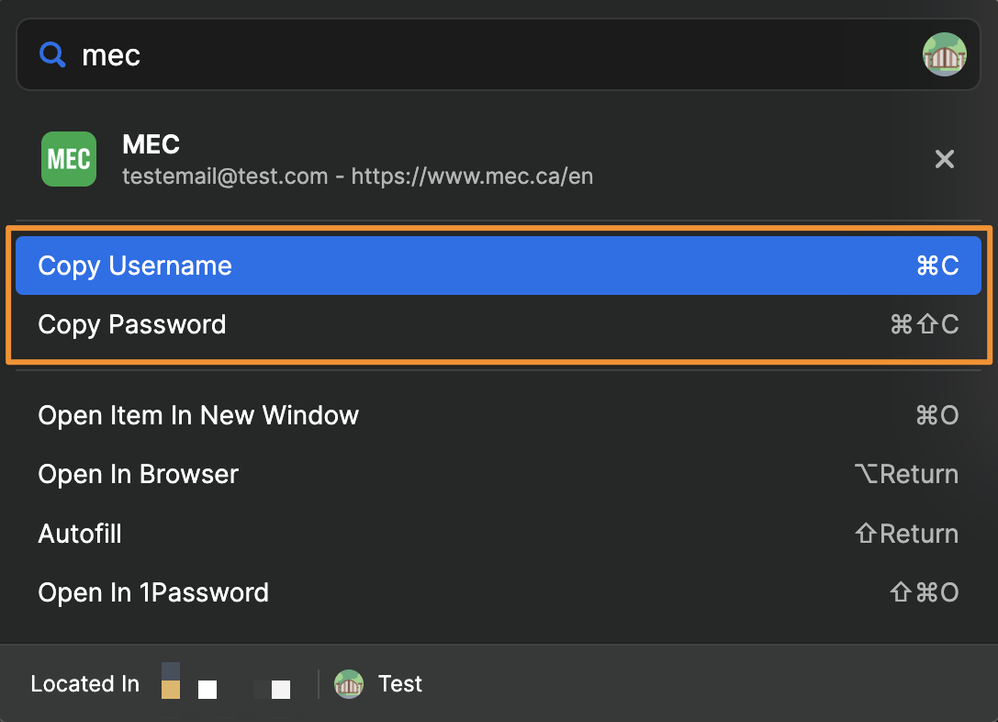
Task: Choose Copy Password from the action list
Action: click(x=132, y=325)
